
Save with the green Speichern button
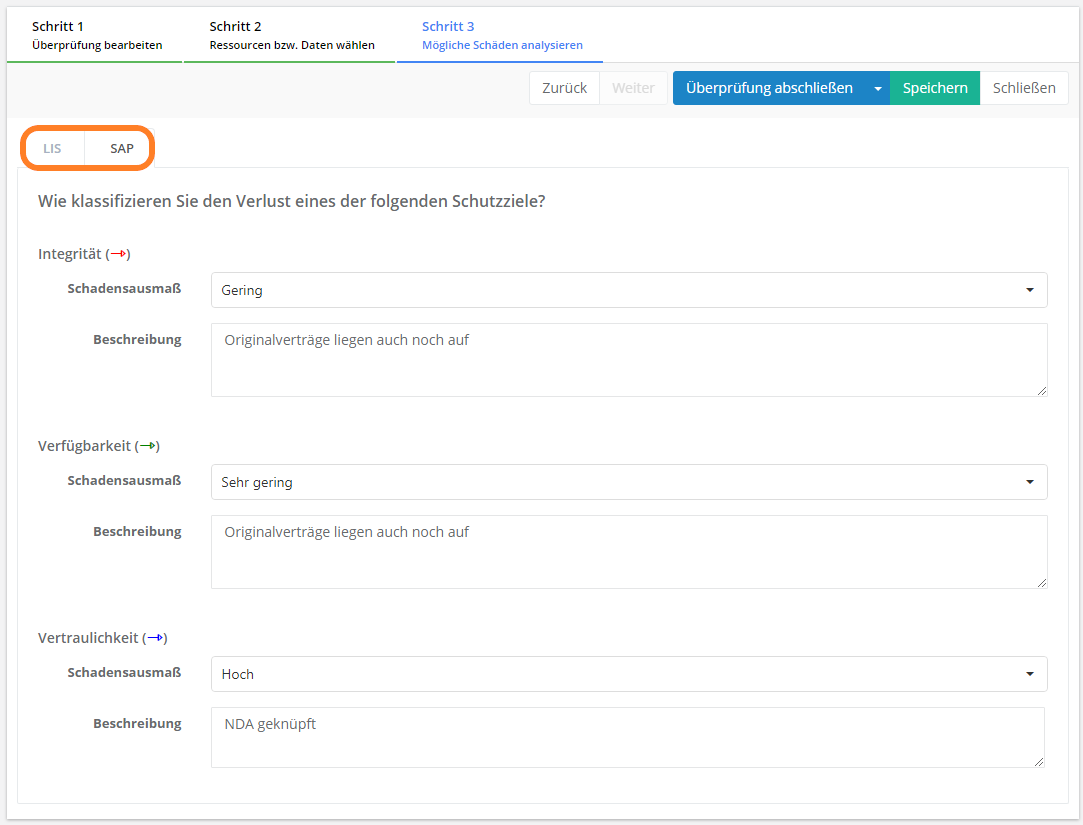[x=935, y=88]
